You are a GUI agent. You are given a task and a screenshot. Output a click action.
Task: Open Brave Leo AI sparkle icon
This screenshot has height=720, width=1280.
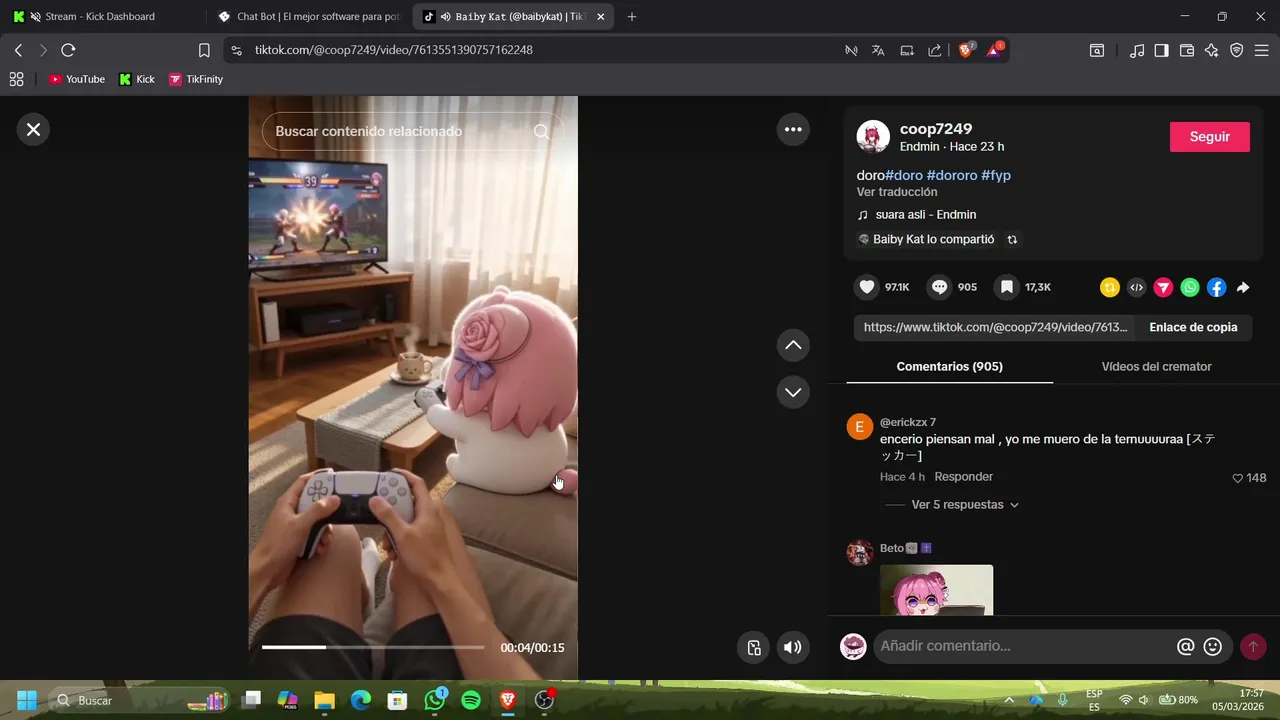click(x=1212, y=50)
